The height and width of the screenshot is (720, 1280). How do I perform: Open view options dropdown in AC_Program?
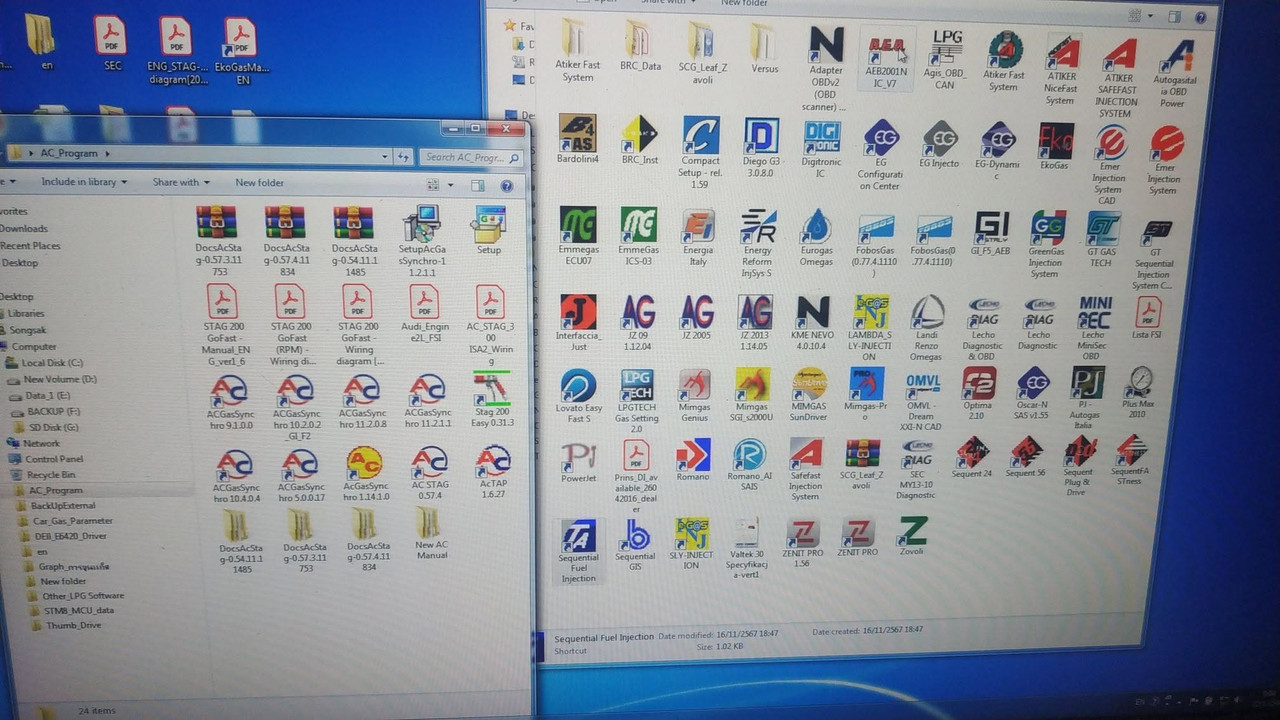pyautogui.click(x=450, y=185)
